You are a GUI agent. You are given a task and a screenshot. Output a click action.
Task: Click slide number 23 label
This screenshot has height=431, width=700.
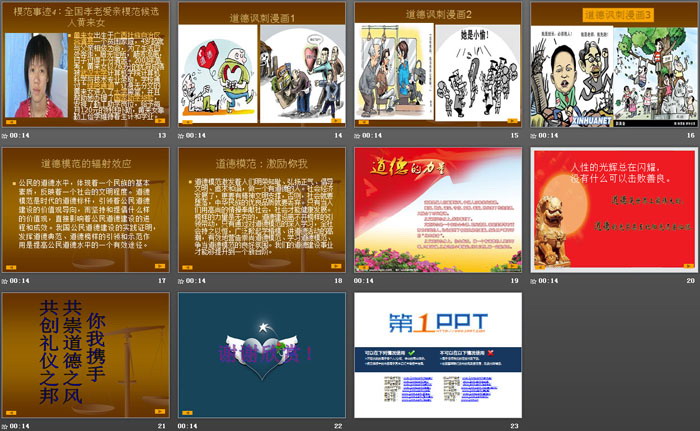pyautogui.click(x=515, y=426)
